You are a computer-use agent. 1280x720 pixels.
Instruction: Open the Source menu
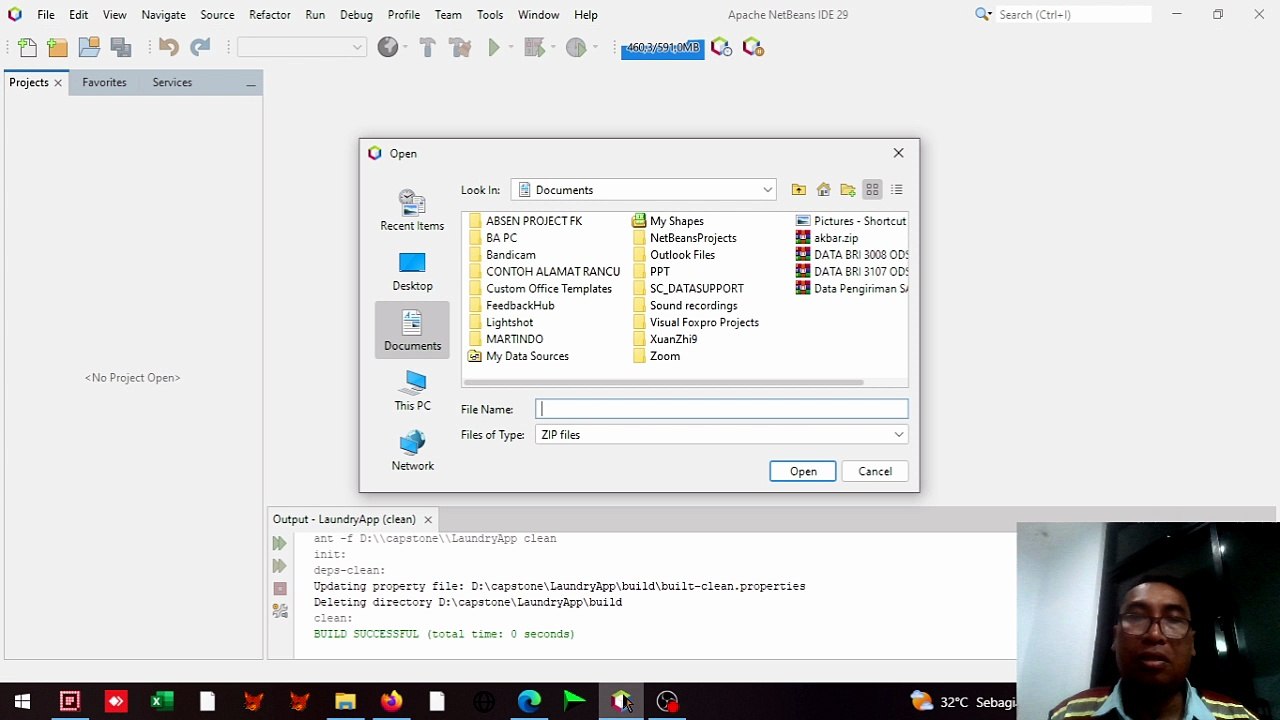(217, 15)
